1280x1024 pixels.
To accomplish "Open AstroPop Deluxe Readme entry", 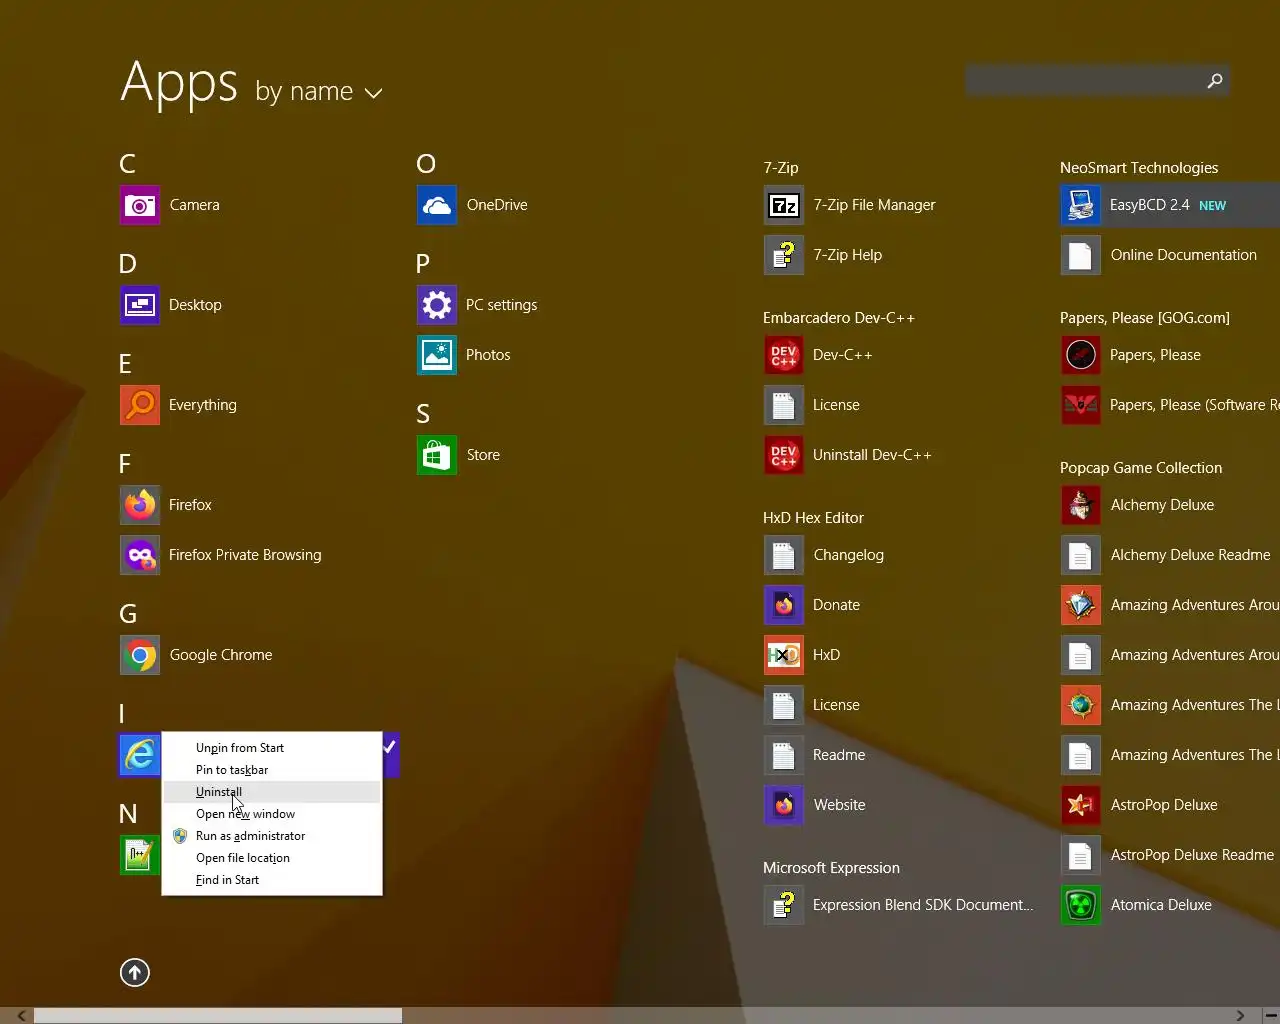I will pyautogui.click(x=1170, y=855).
